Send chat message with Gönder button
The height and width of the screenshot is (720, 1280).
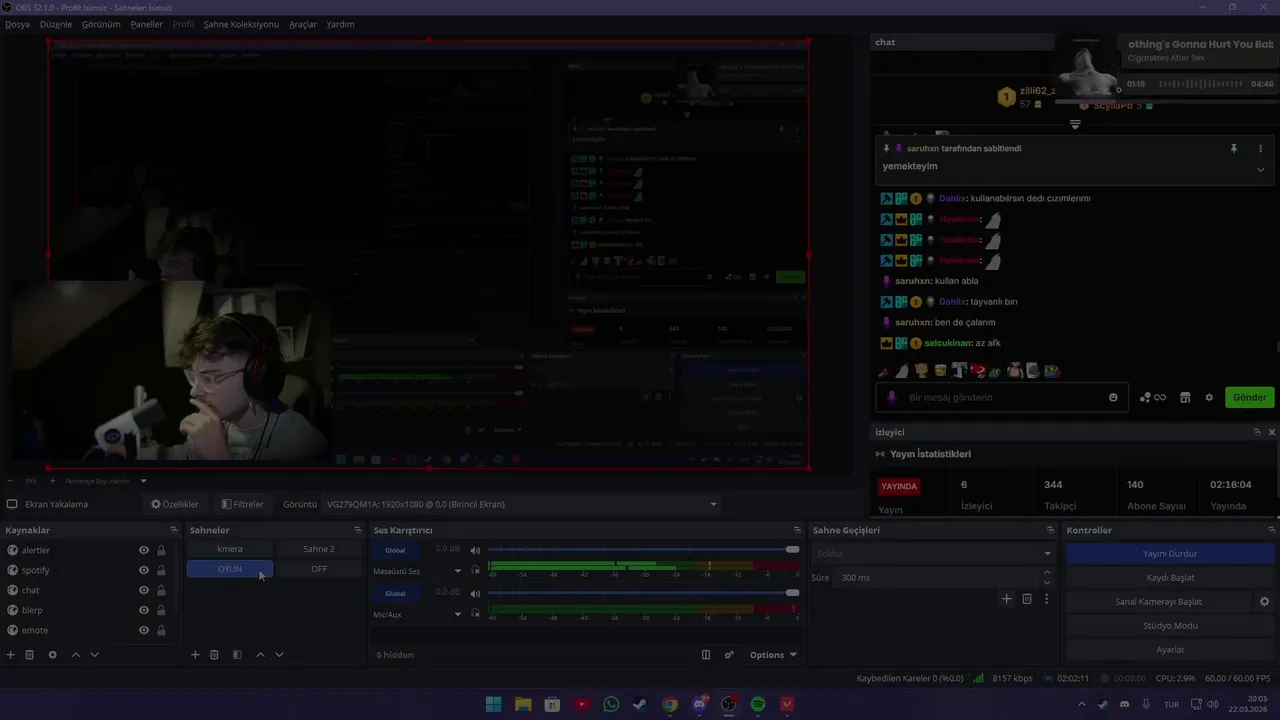click(1249, 397)
